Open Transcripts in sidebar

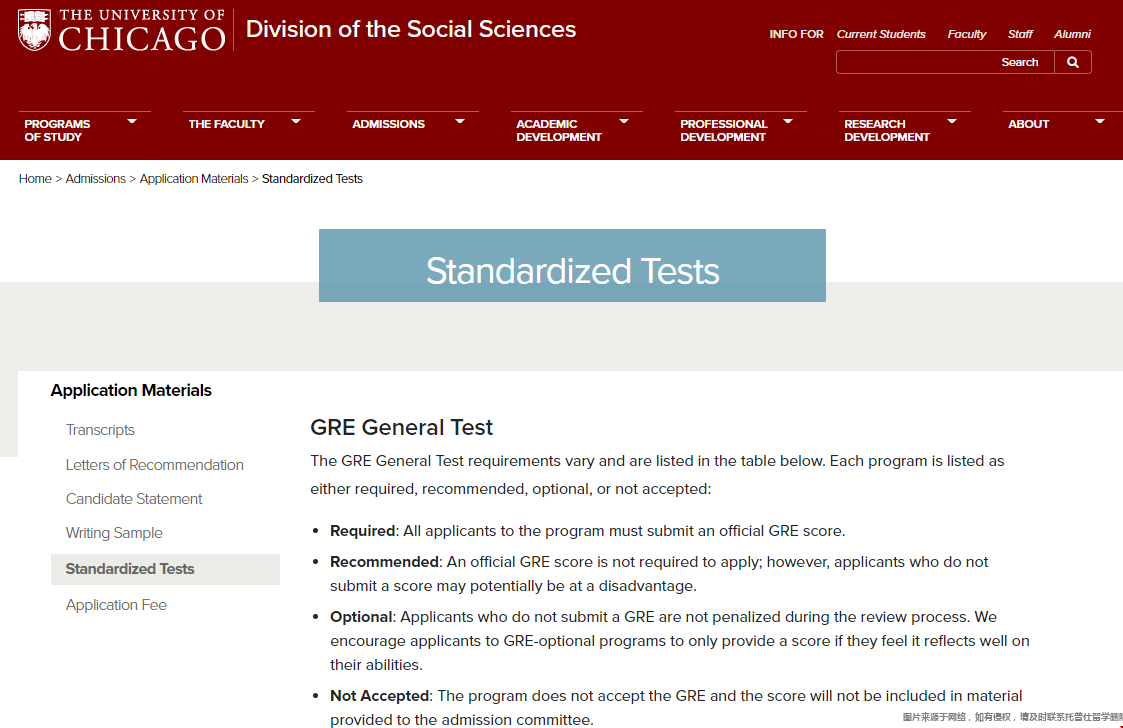100,430
